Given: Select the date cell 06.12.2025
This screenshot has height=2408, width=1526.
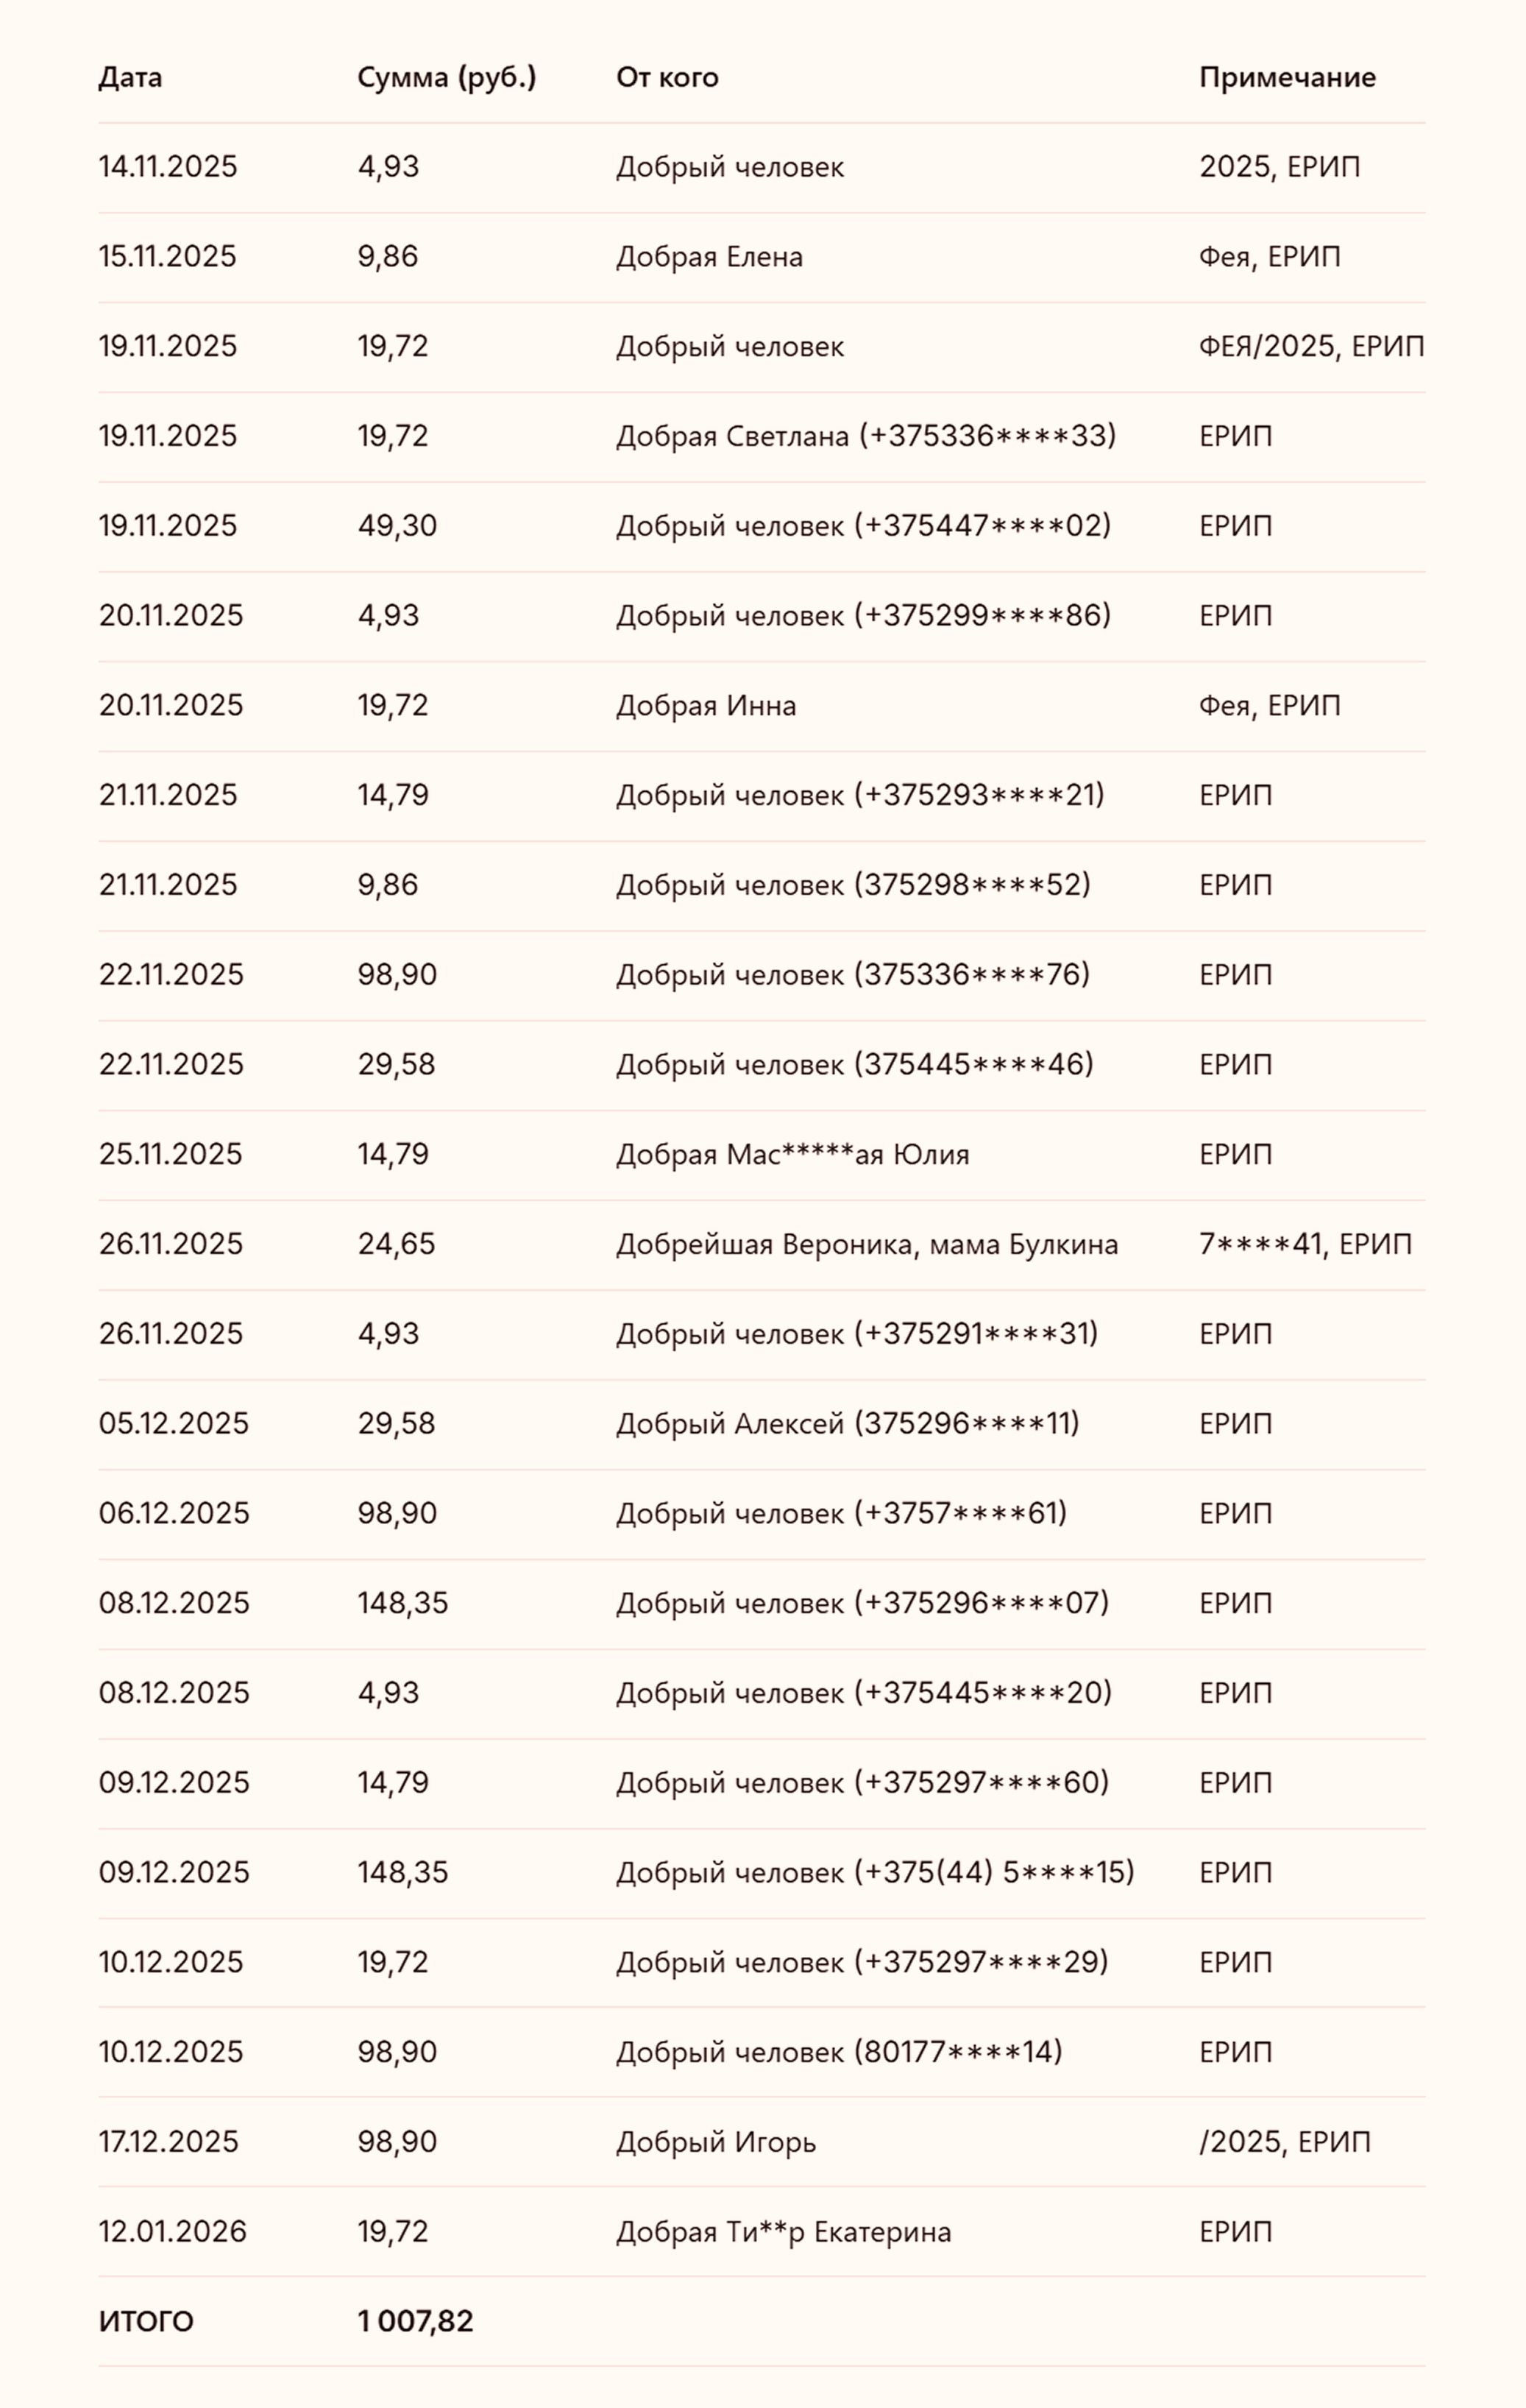Looking at the screenshot, I should point(174,1513).
